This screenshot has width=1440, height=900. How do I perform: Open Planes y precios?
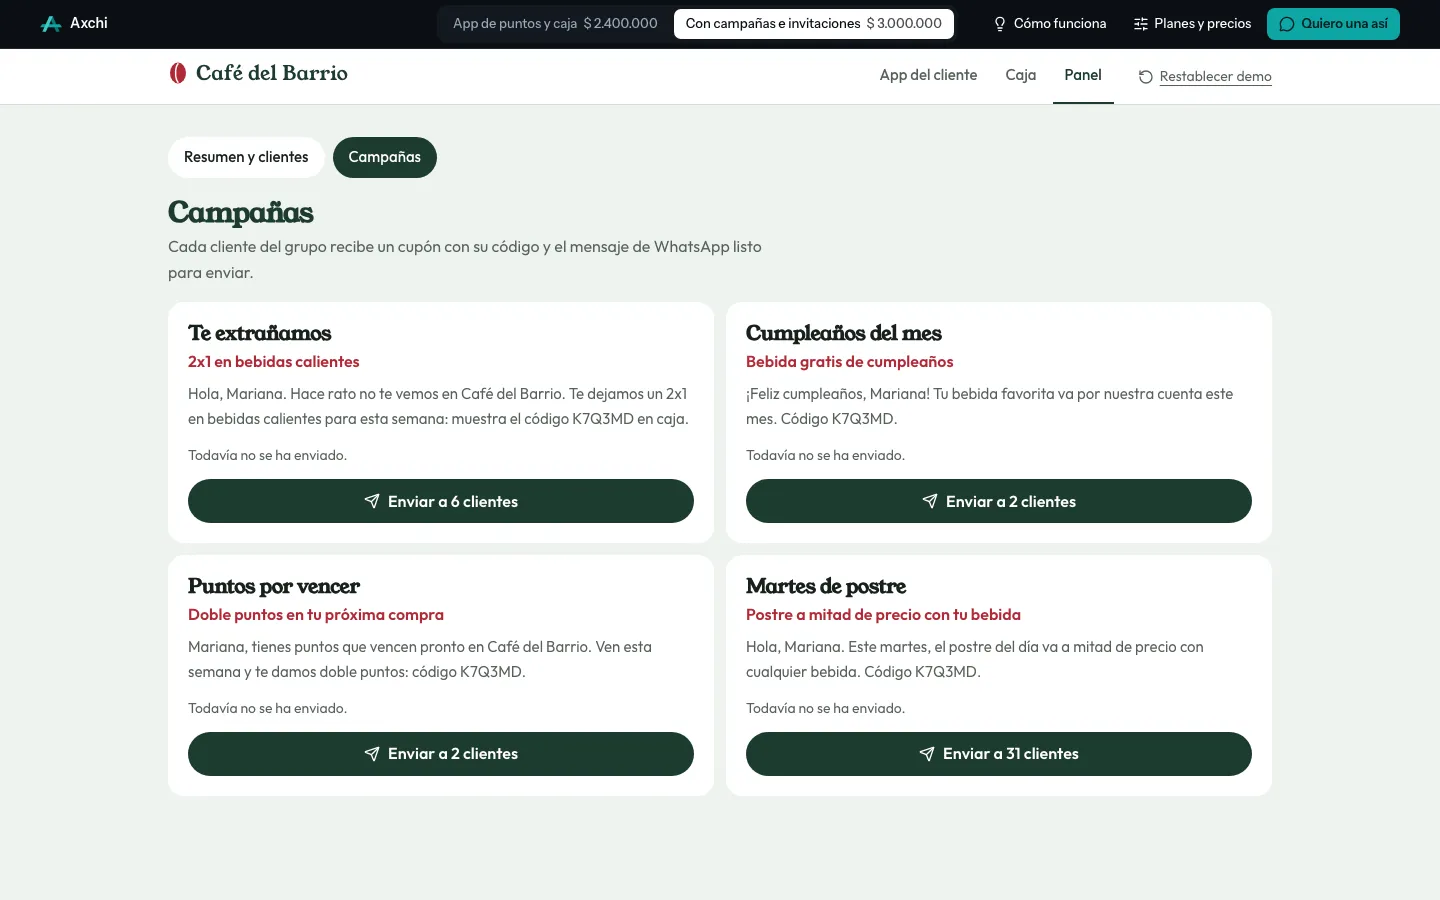pos(1192,24)
